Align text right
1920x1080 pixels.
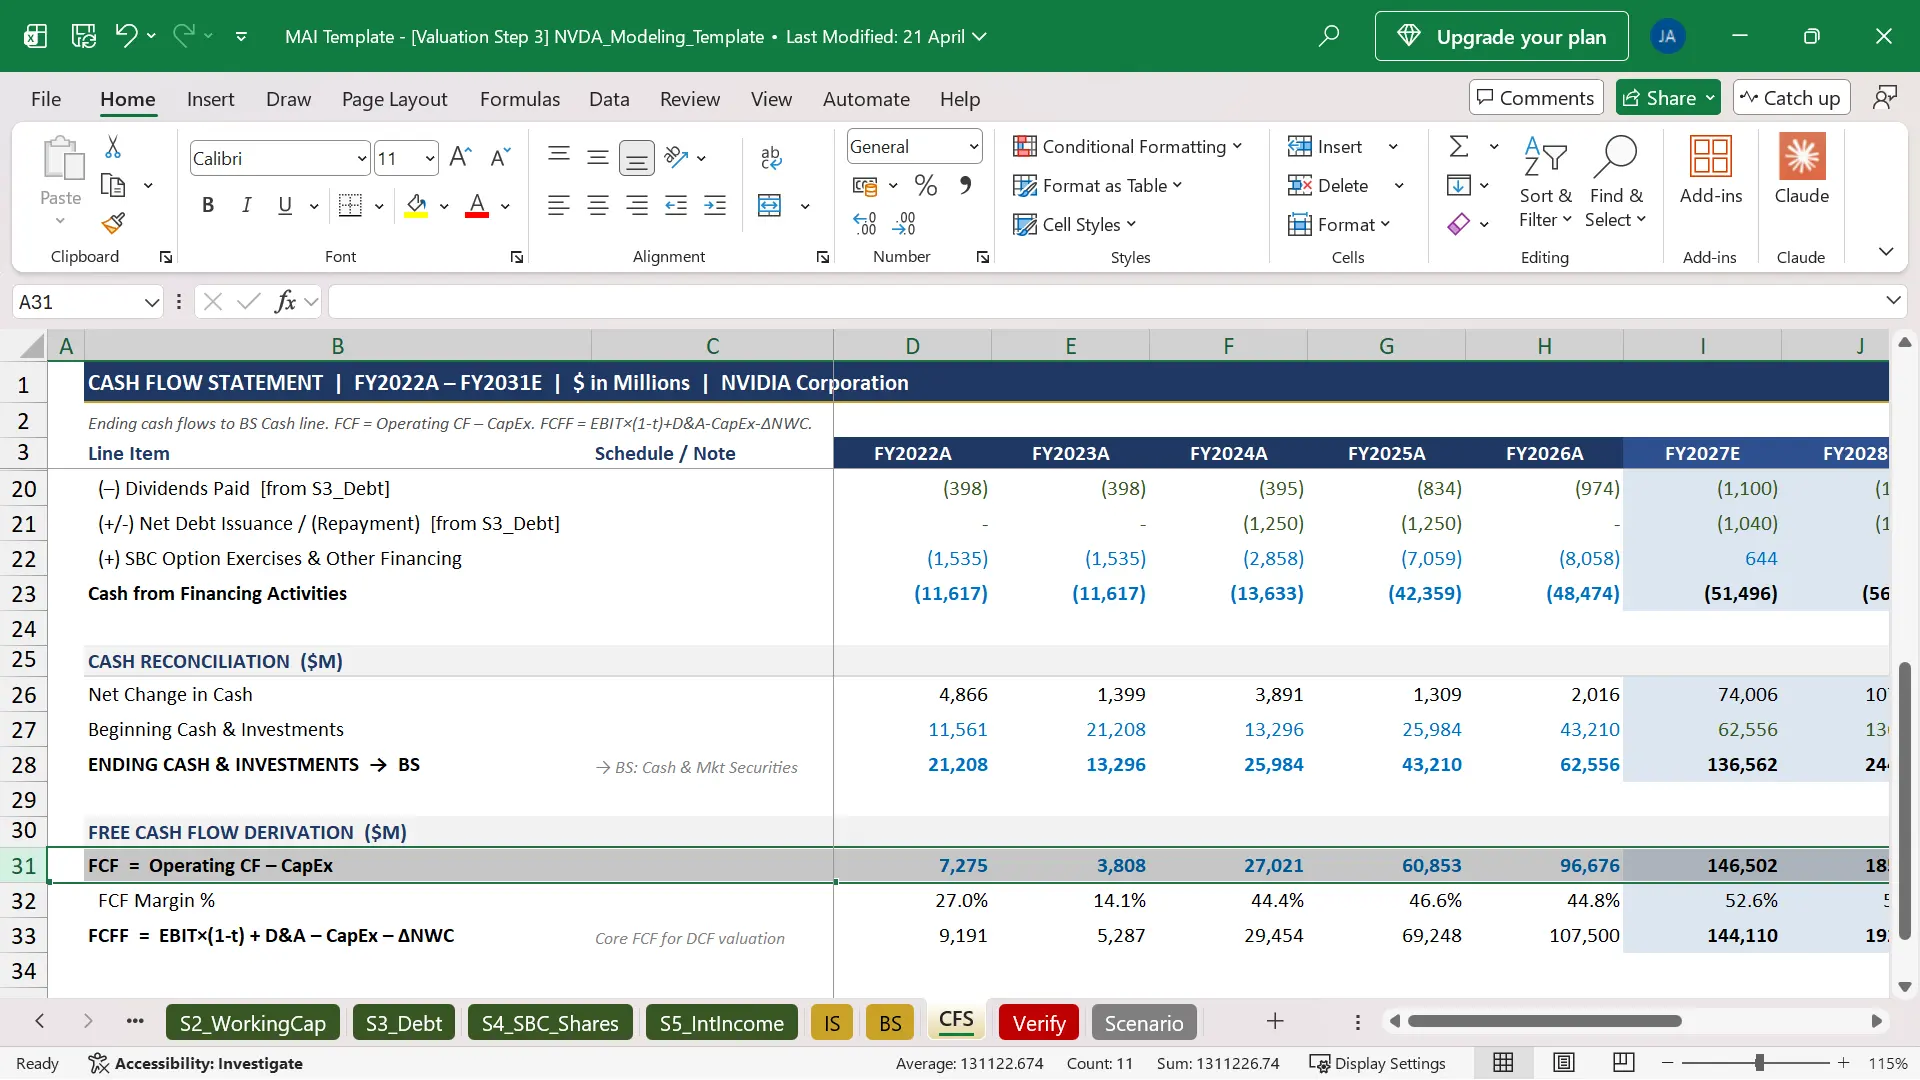[637, 205]
